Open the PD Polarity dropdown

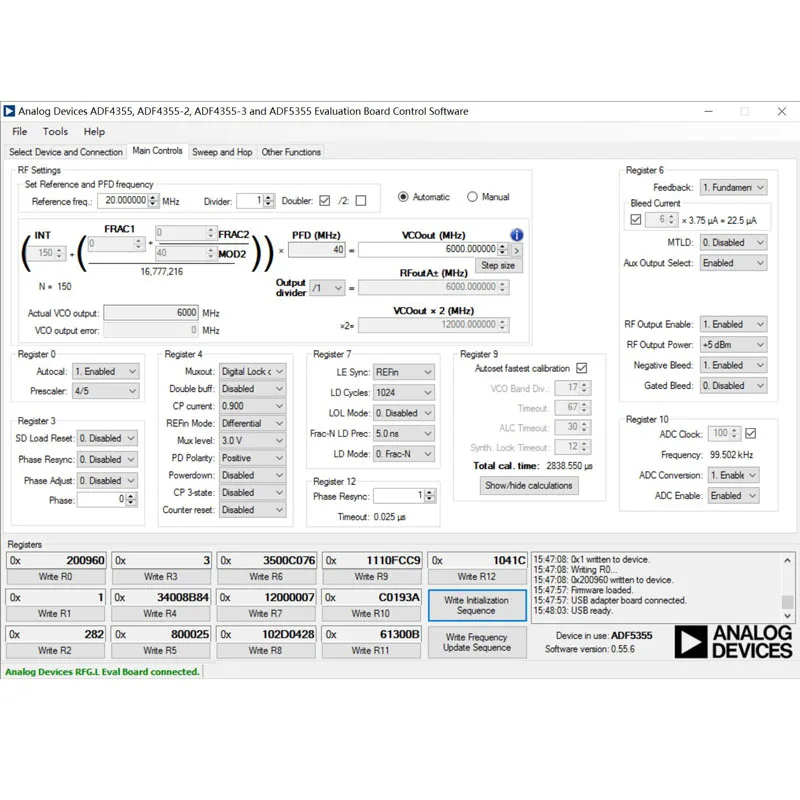click(252, 458)
